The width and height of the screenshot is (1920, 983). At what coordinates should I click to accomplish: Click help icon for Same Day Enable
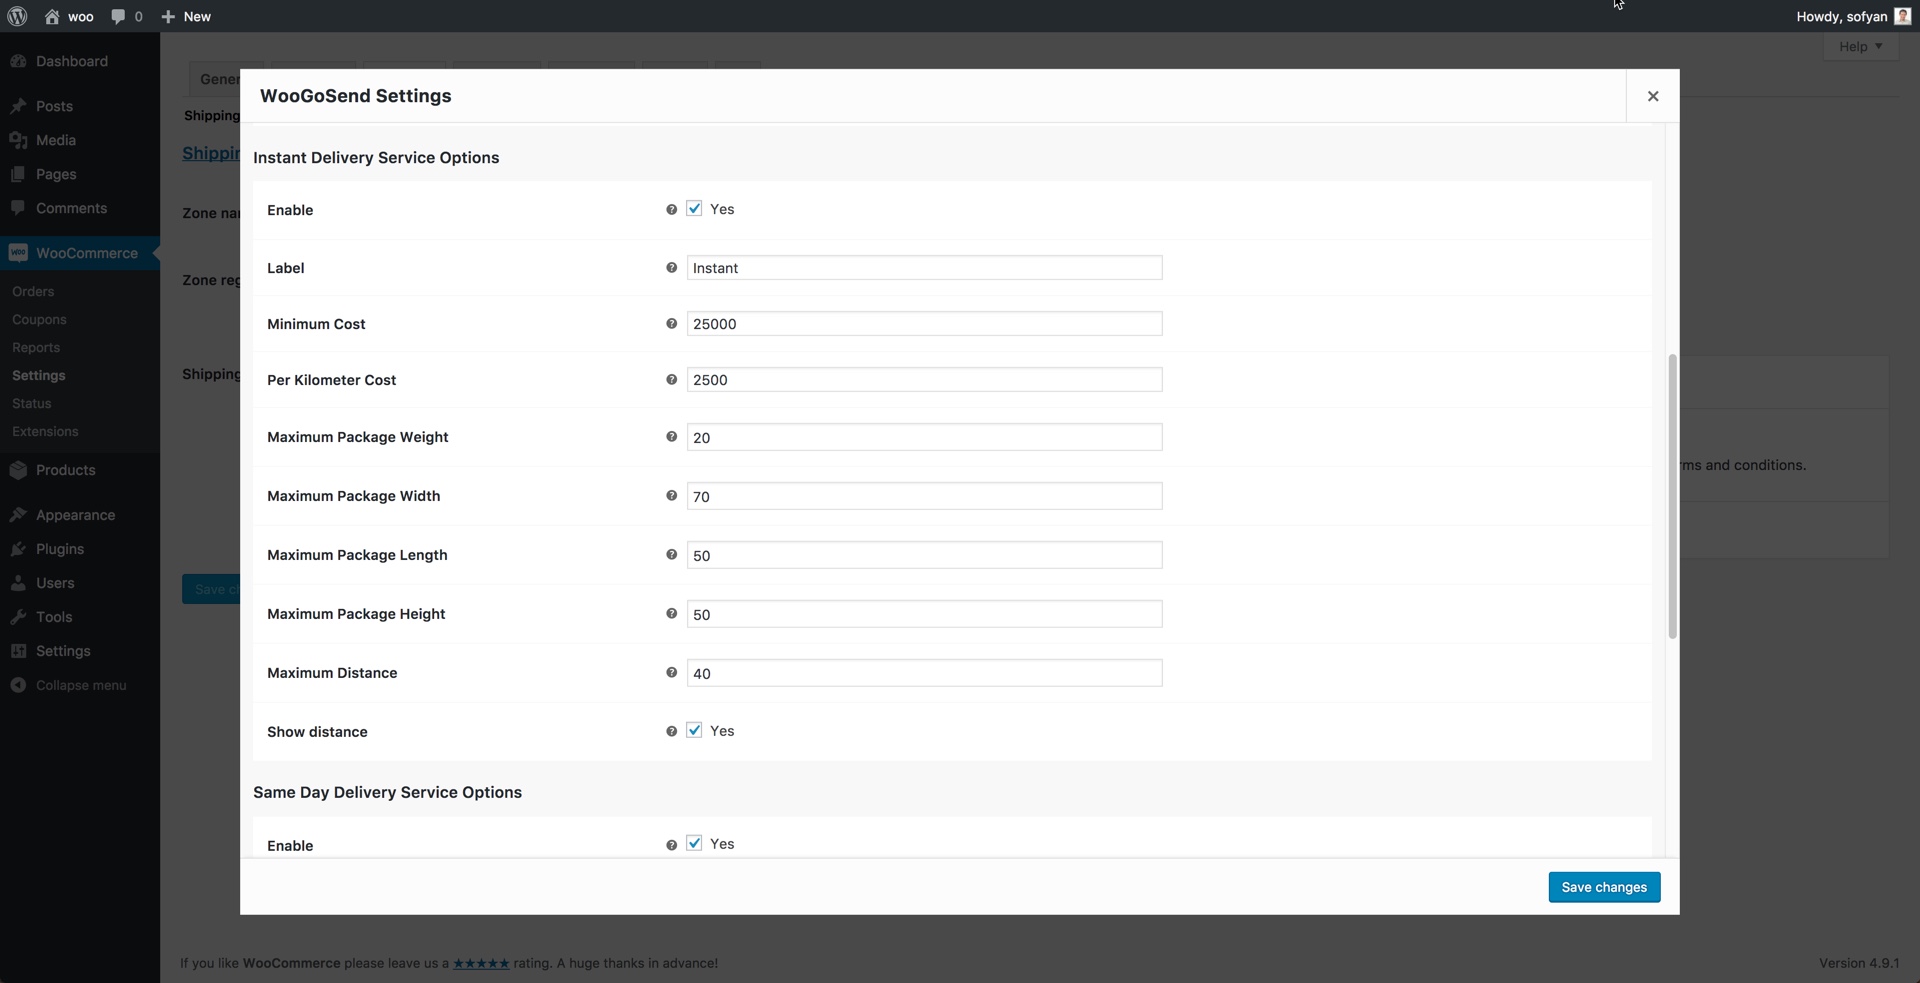tap(671, 845)
